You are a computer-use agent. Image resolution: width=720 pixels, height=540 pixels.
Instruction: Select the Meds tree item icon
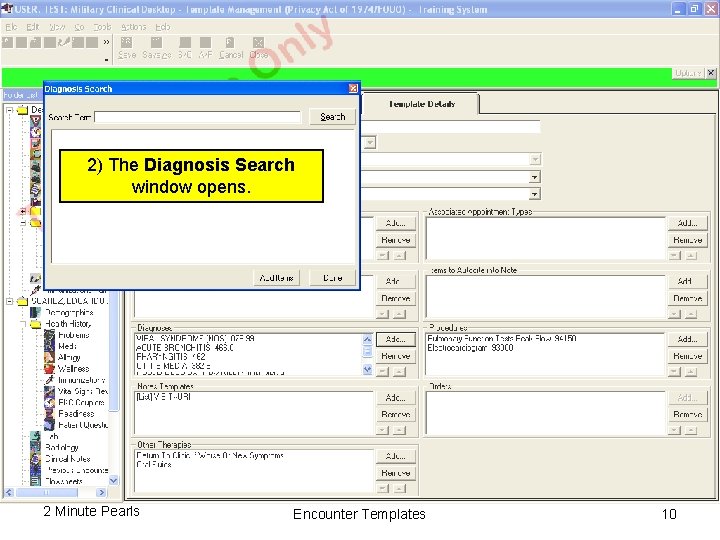point(49,346)
